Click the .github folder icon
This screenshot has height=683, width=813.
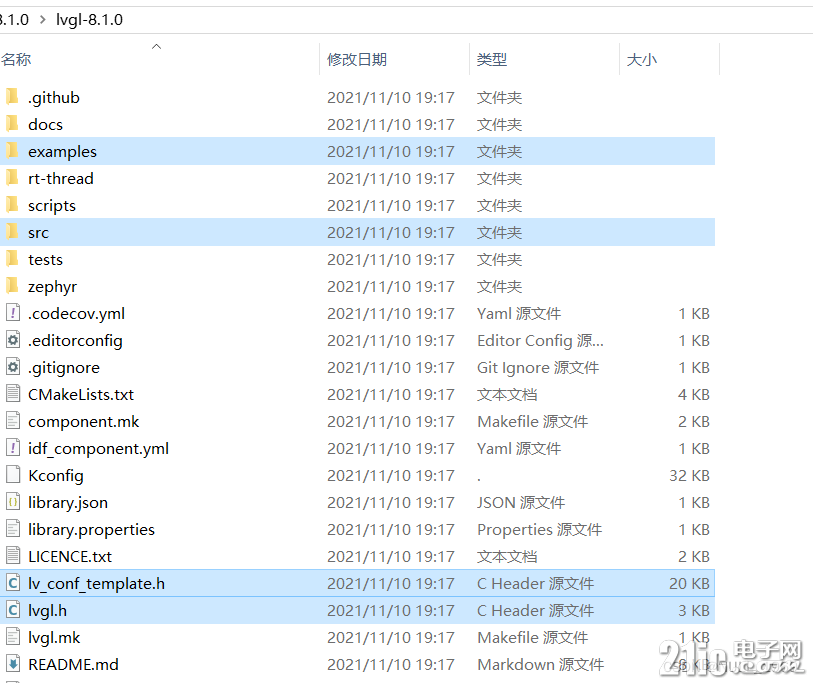(12, 97)
